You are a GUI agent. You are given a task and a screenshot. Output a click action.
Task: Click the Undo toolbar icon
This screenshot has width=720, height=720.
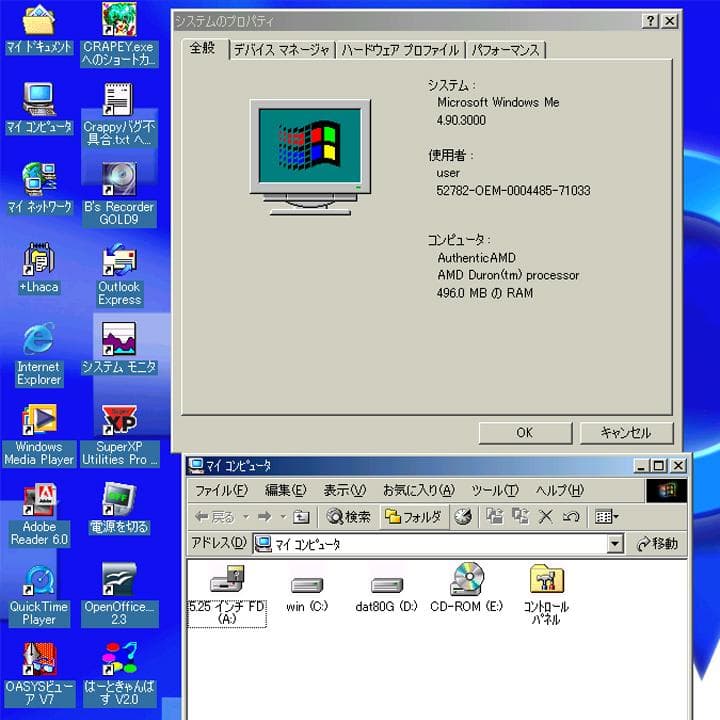point(571,517)
